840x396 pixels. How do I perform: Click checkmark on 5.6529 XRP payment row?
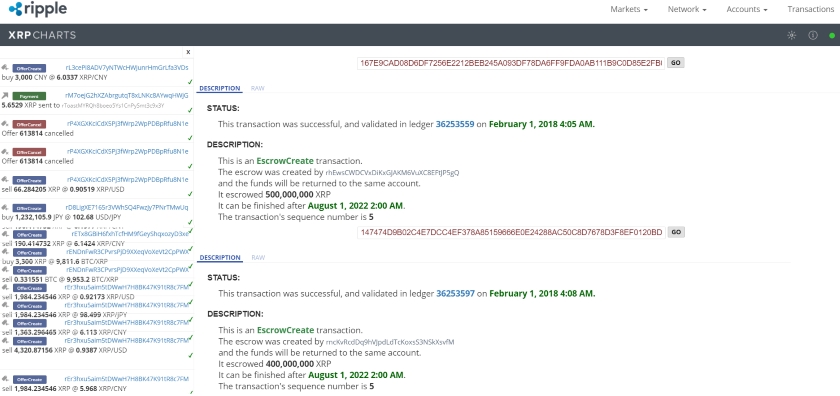[190, 110]
